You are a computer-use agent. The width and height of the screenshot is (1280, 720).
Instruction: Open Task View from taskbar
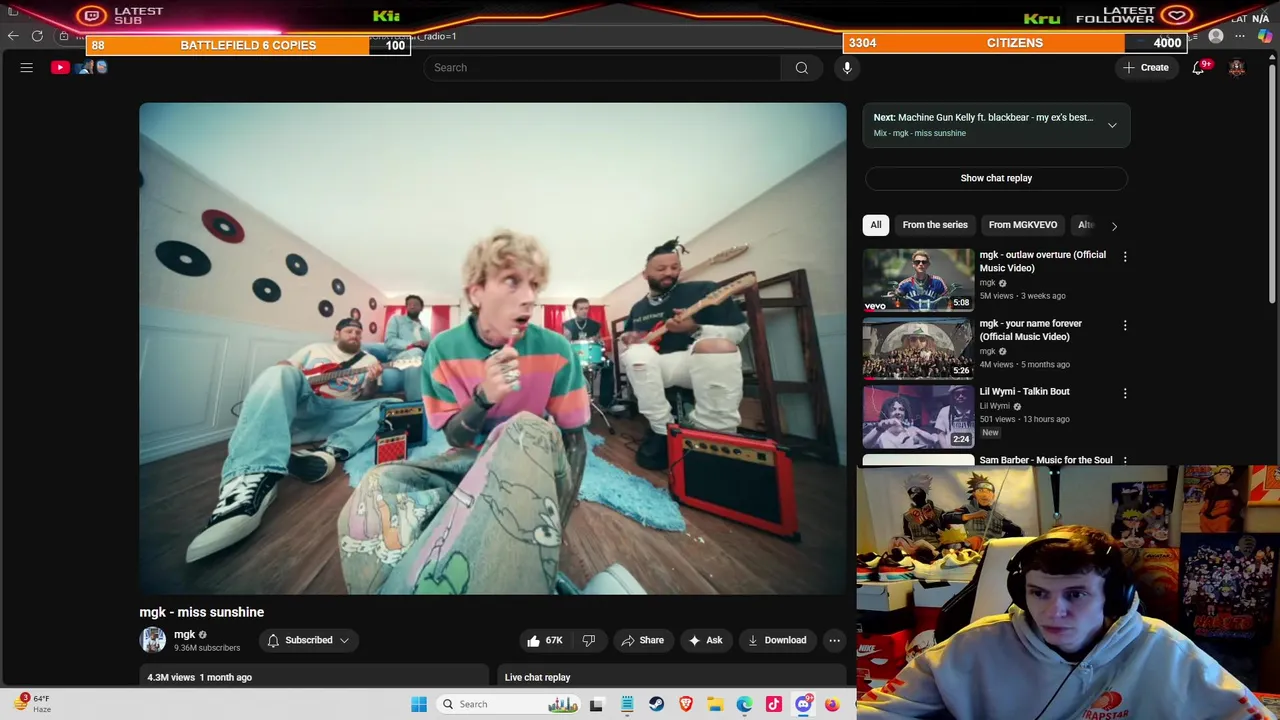tap(597, 704)
